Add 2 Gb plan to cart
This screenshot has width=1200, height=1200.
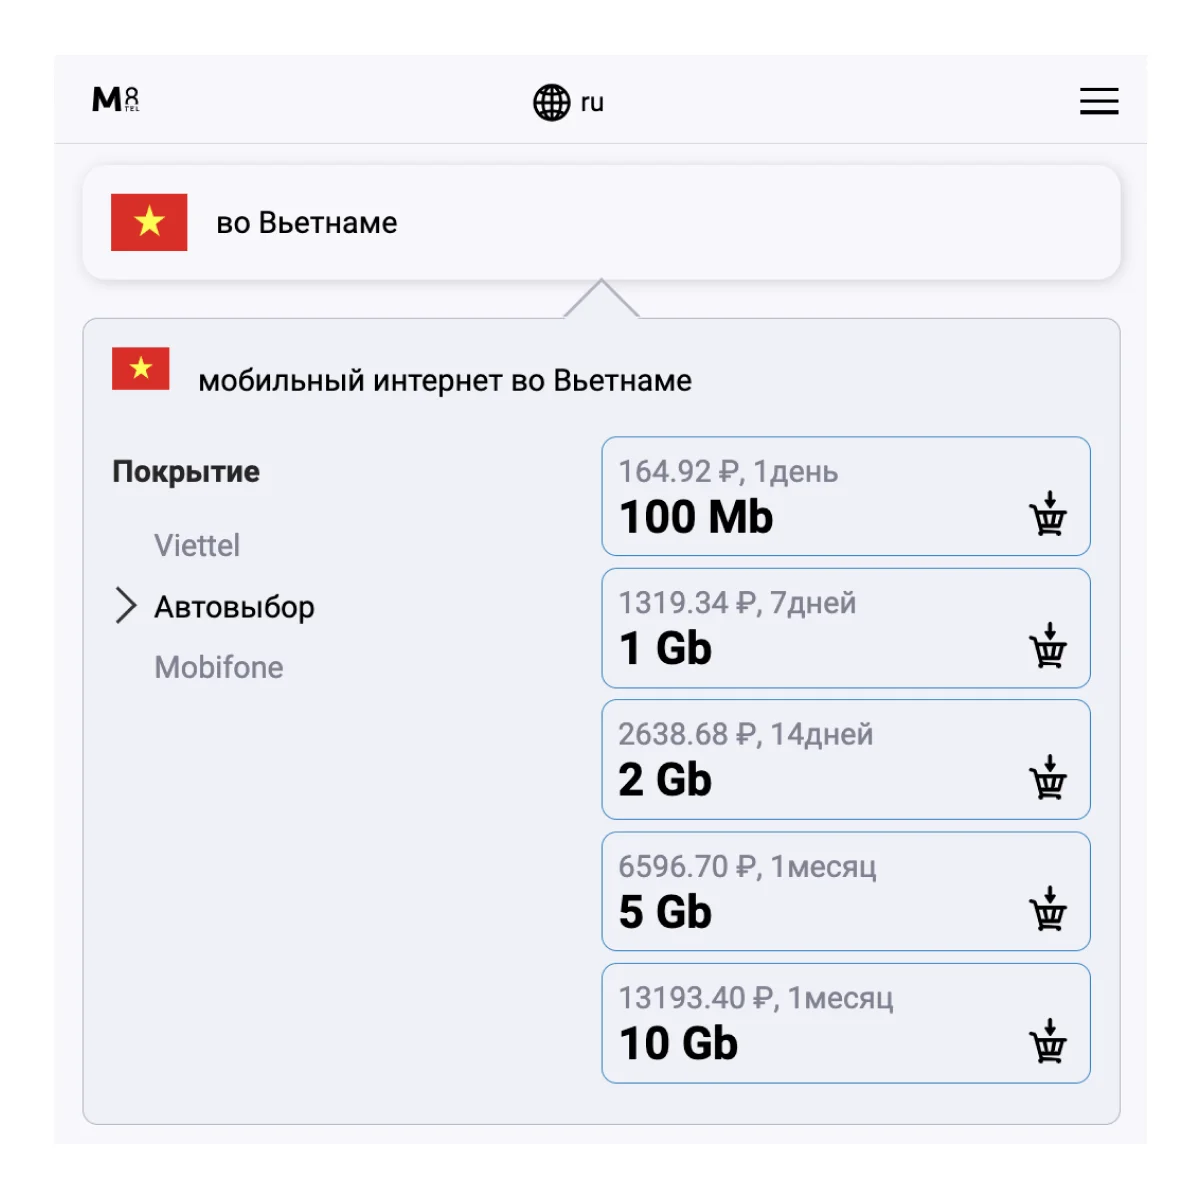1048,778
